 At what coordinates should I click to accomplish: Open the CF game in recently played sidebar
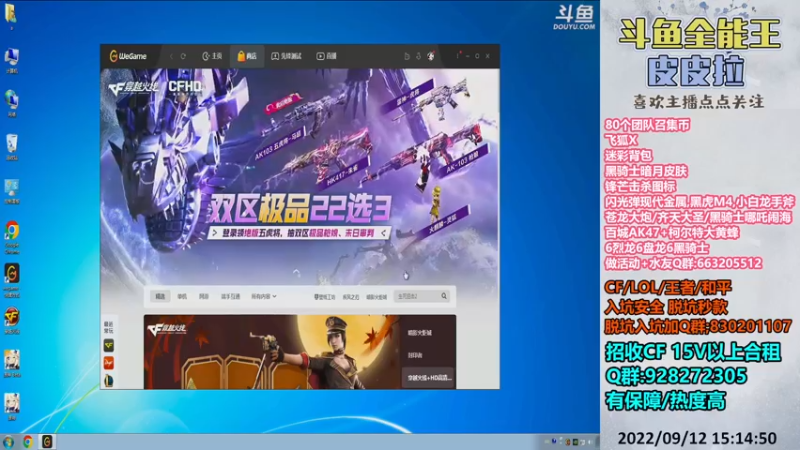click(x=109, y=346)
